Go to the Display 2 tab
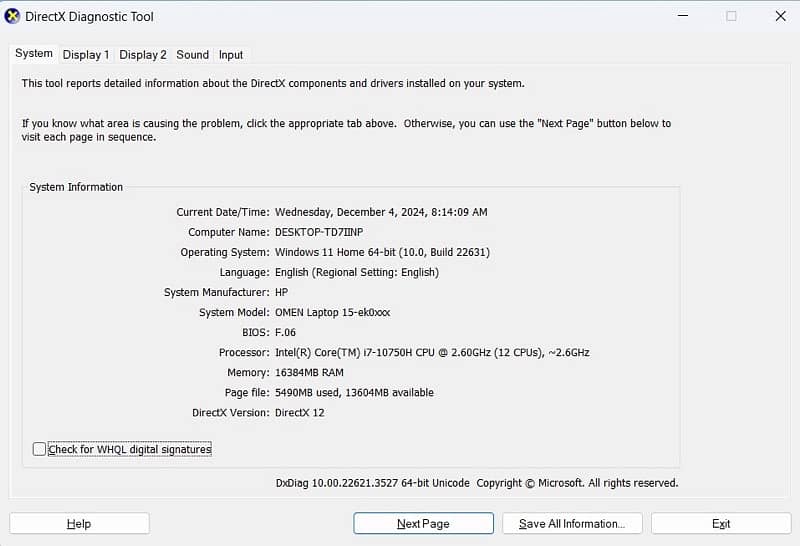This screenshot has height=546, width=800. pos(143,55)
